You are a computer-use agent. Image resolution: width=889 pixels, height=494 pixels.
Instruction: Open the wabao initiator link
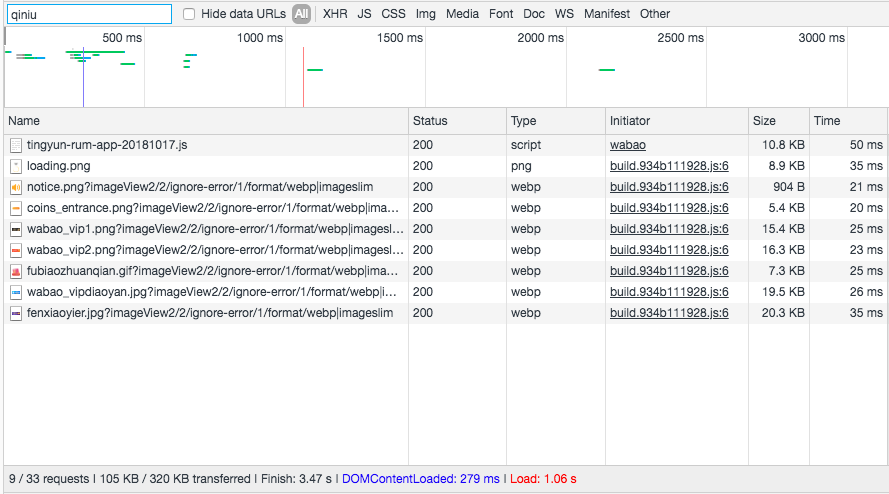(628, 145)
